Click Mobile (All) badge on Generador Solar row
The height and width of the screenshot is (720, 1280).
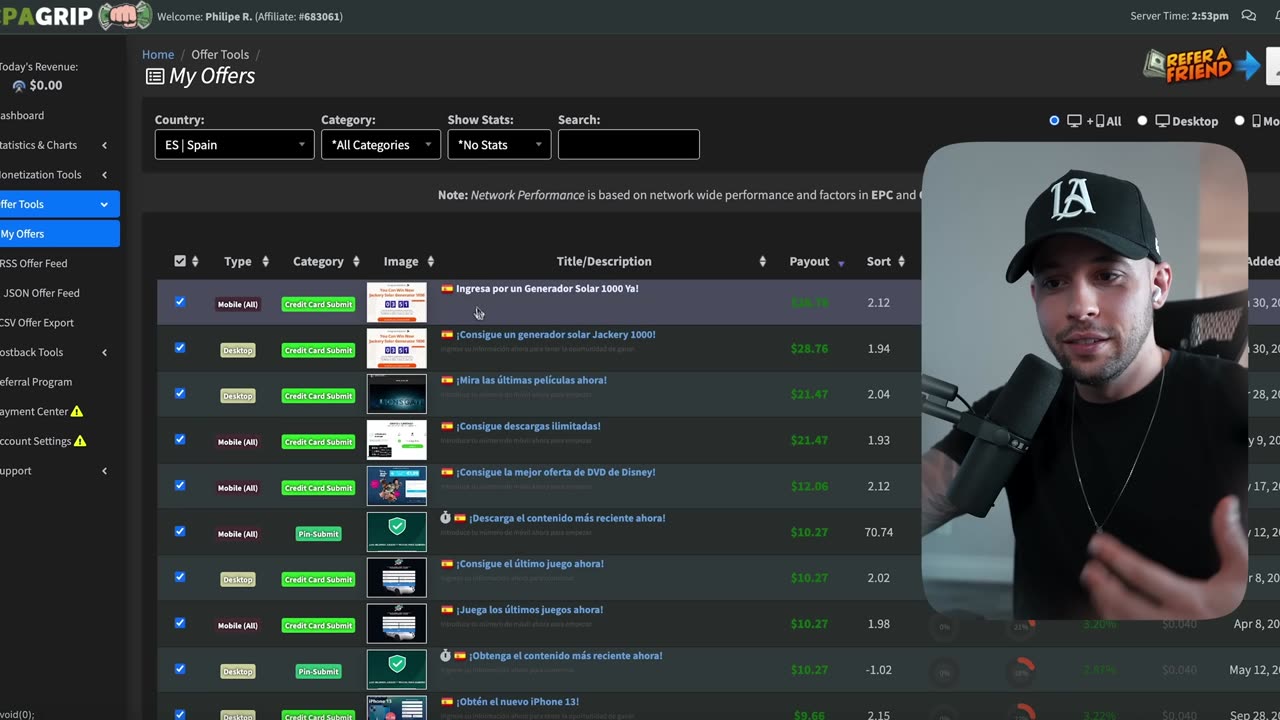tap(238, 304)
